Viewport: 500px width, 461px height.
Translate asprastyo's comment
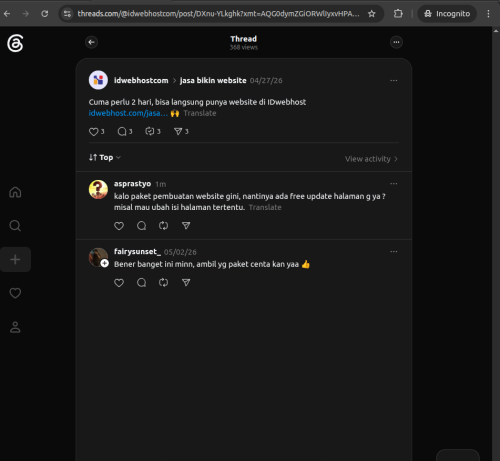tap(265, 207)
